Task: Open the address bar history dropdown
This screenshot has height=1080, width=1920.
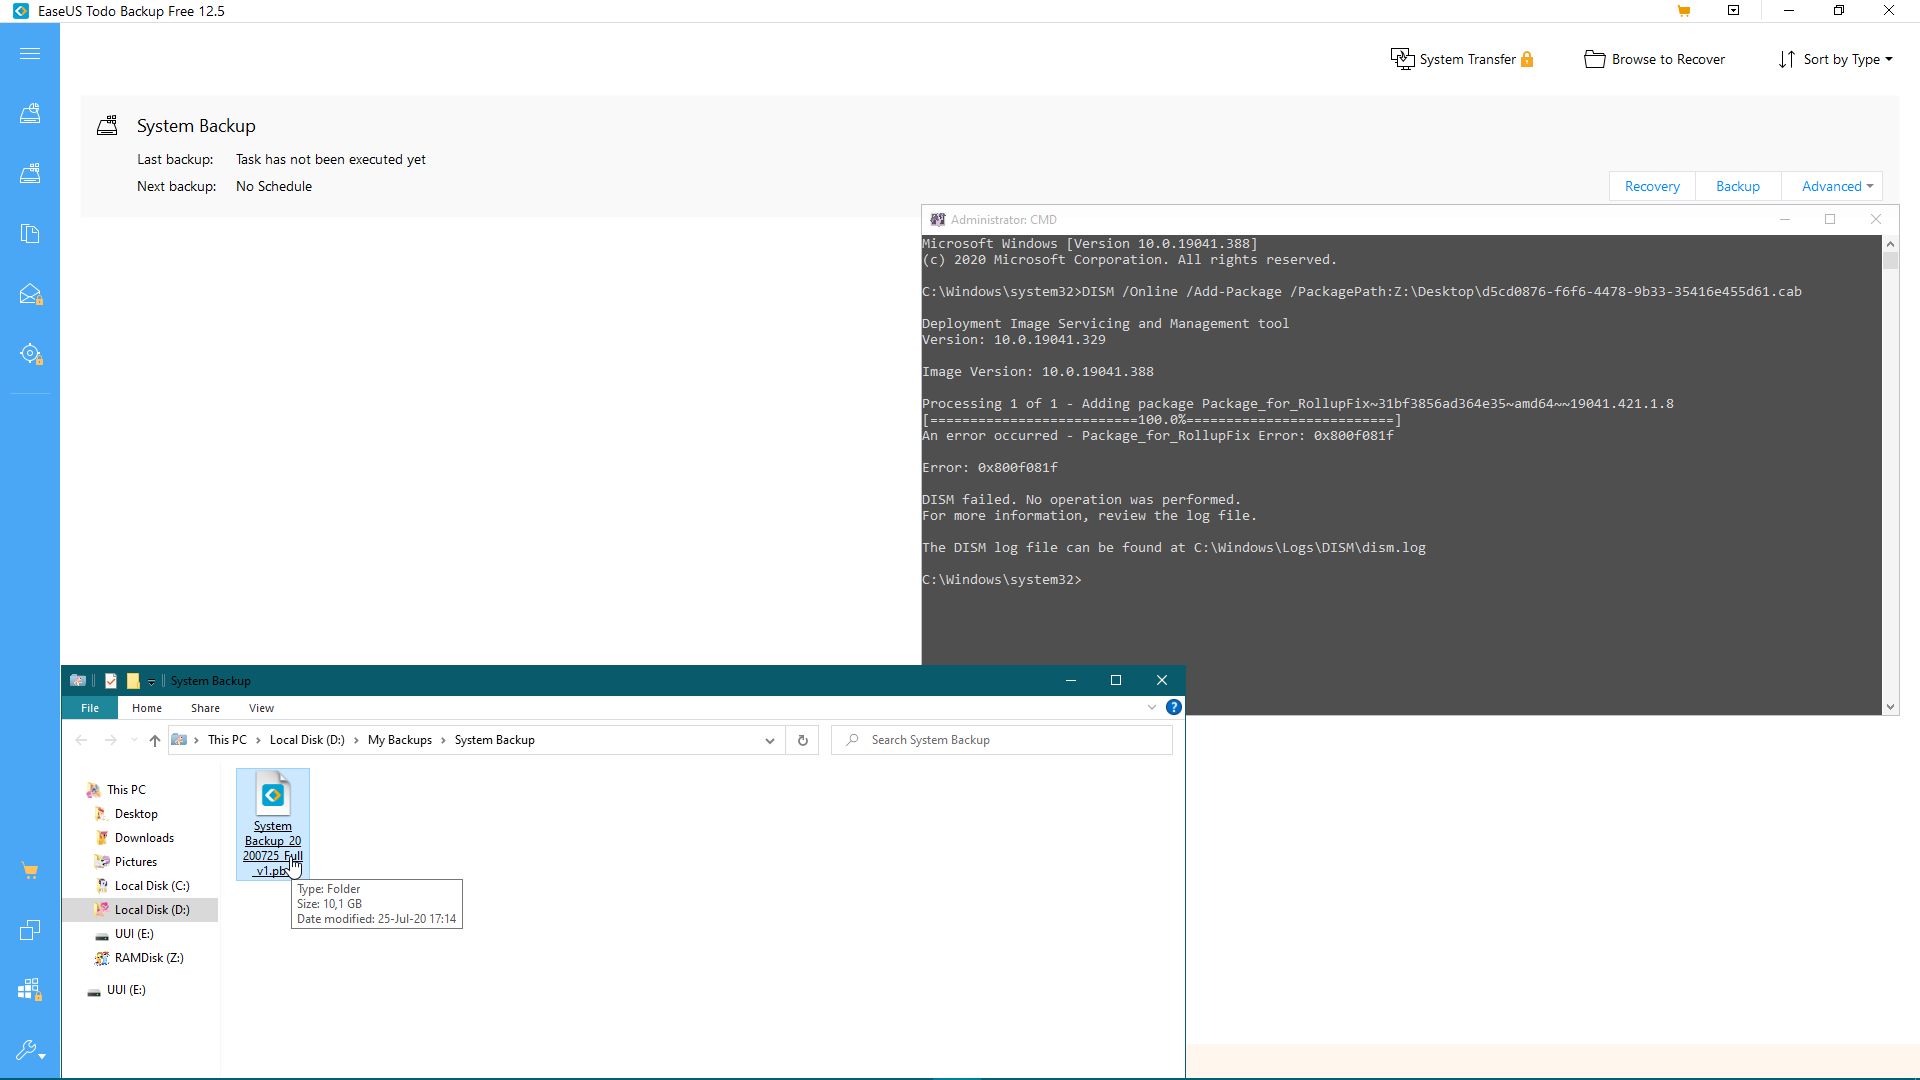Action: [x=769, y=741]
